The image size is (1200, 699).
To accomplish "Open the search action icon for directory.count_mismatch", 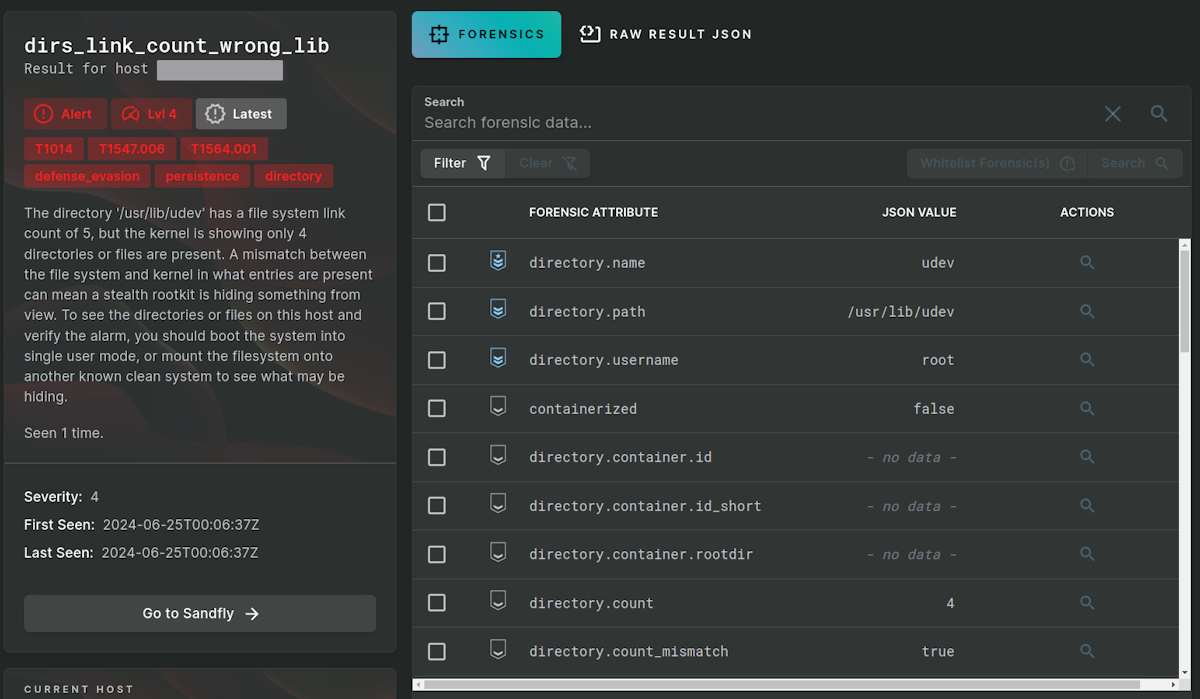I will [x=1087, y=651].
